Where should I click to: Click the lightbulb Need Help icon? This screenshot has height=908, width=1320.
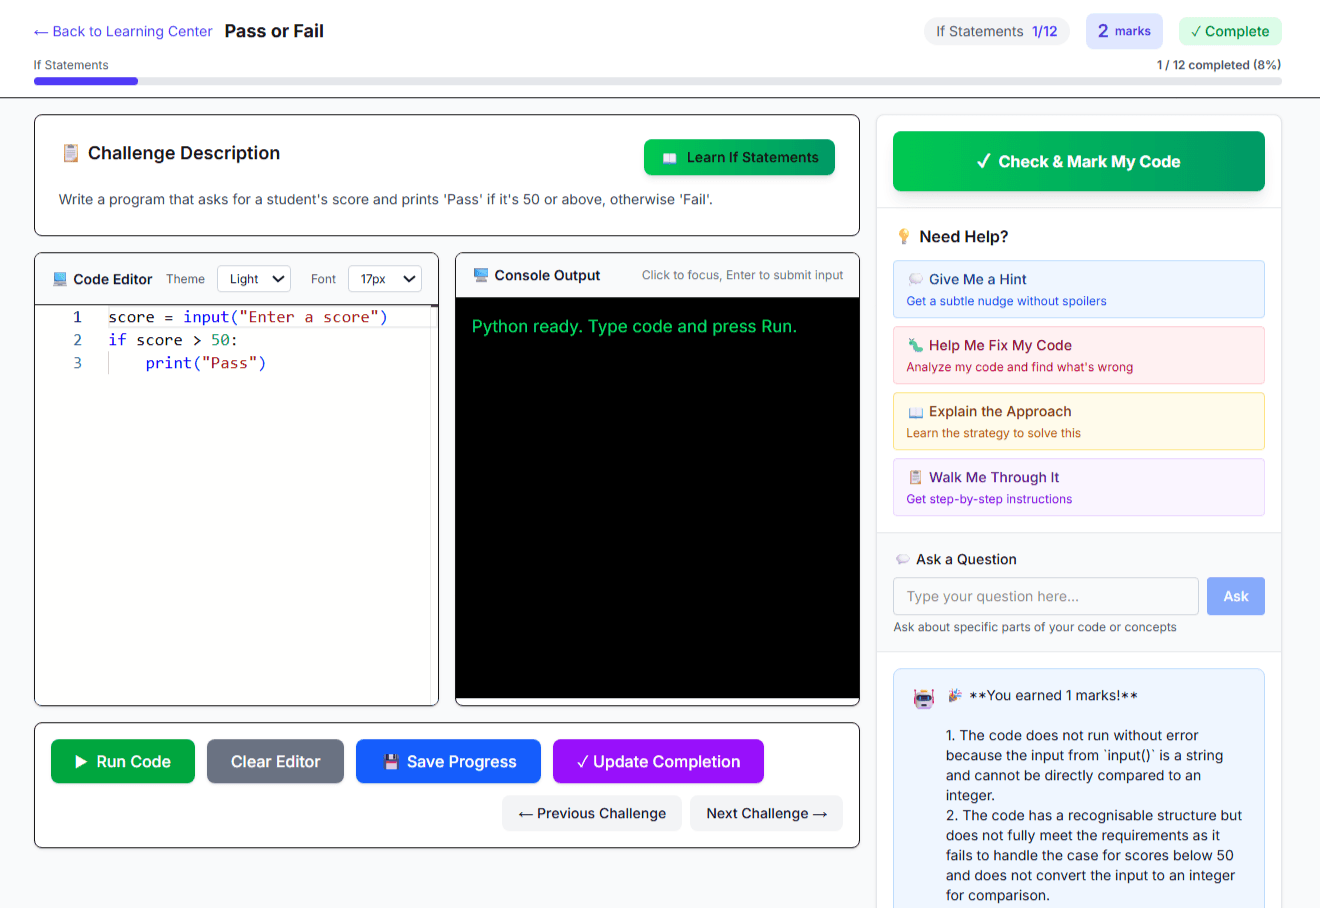click(x=906, y=236)
